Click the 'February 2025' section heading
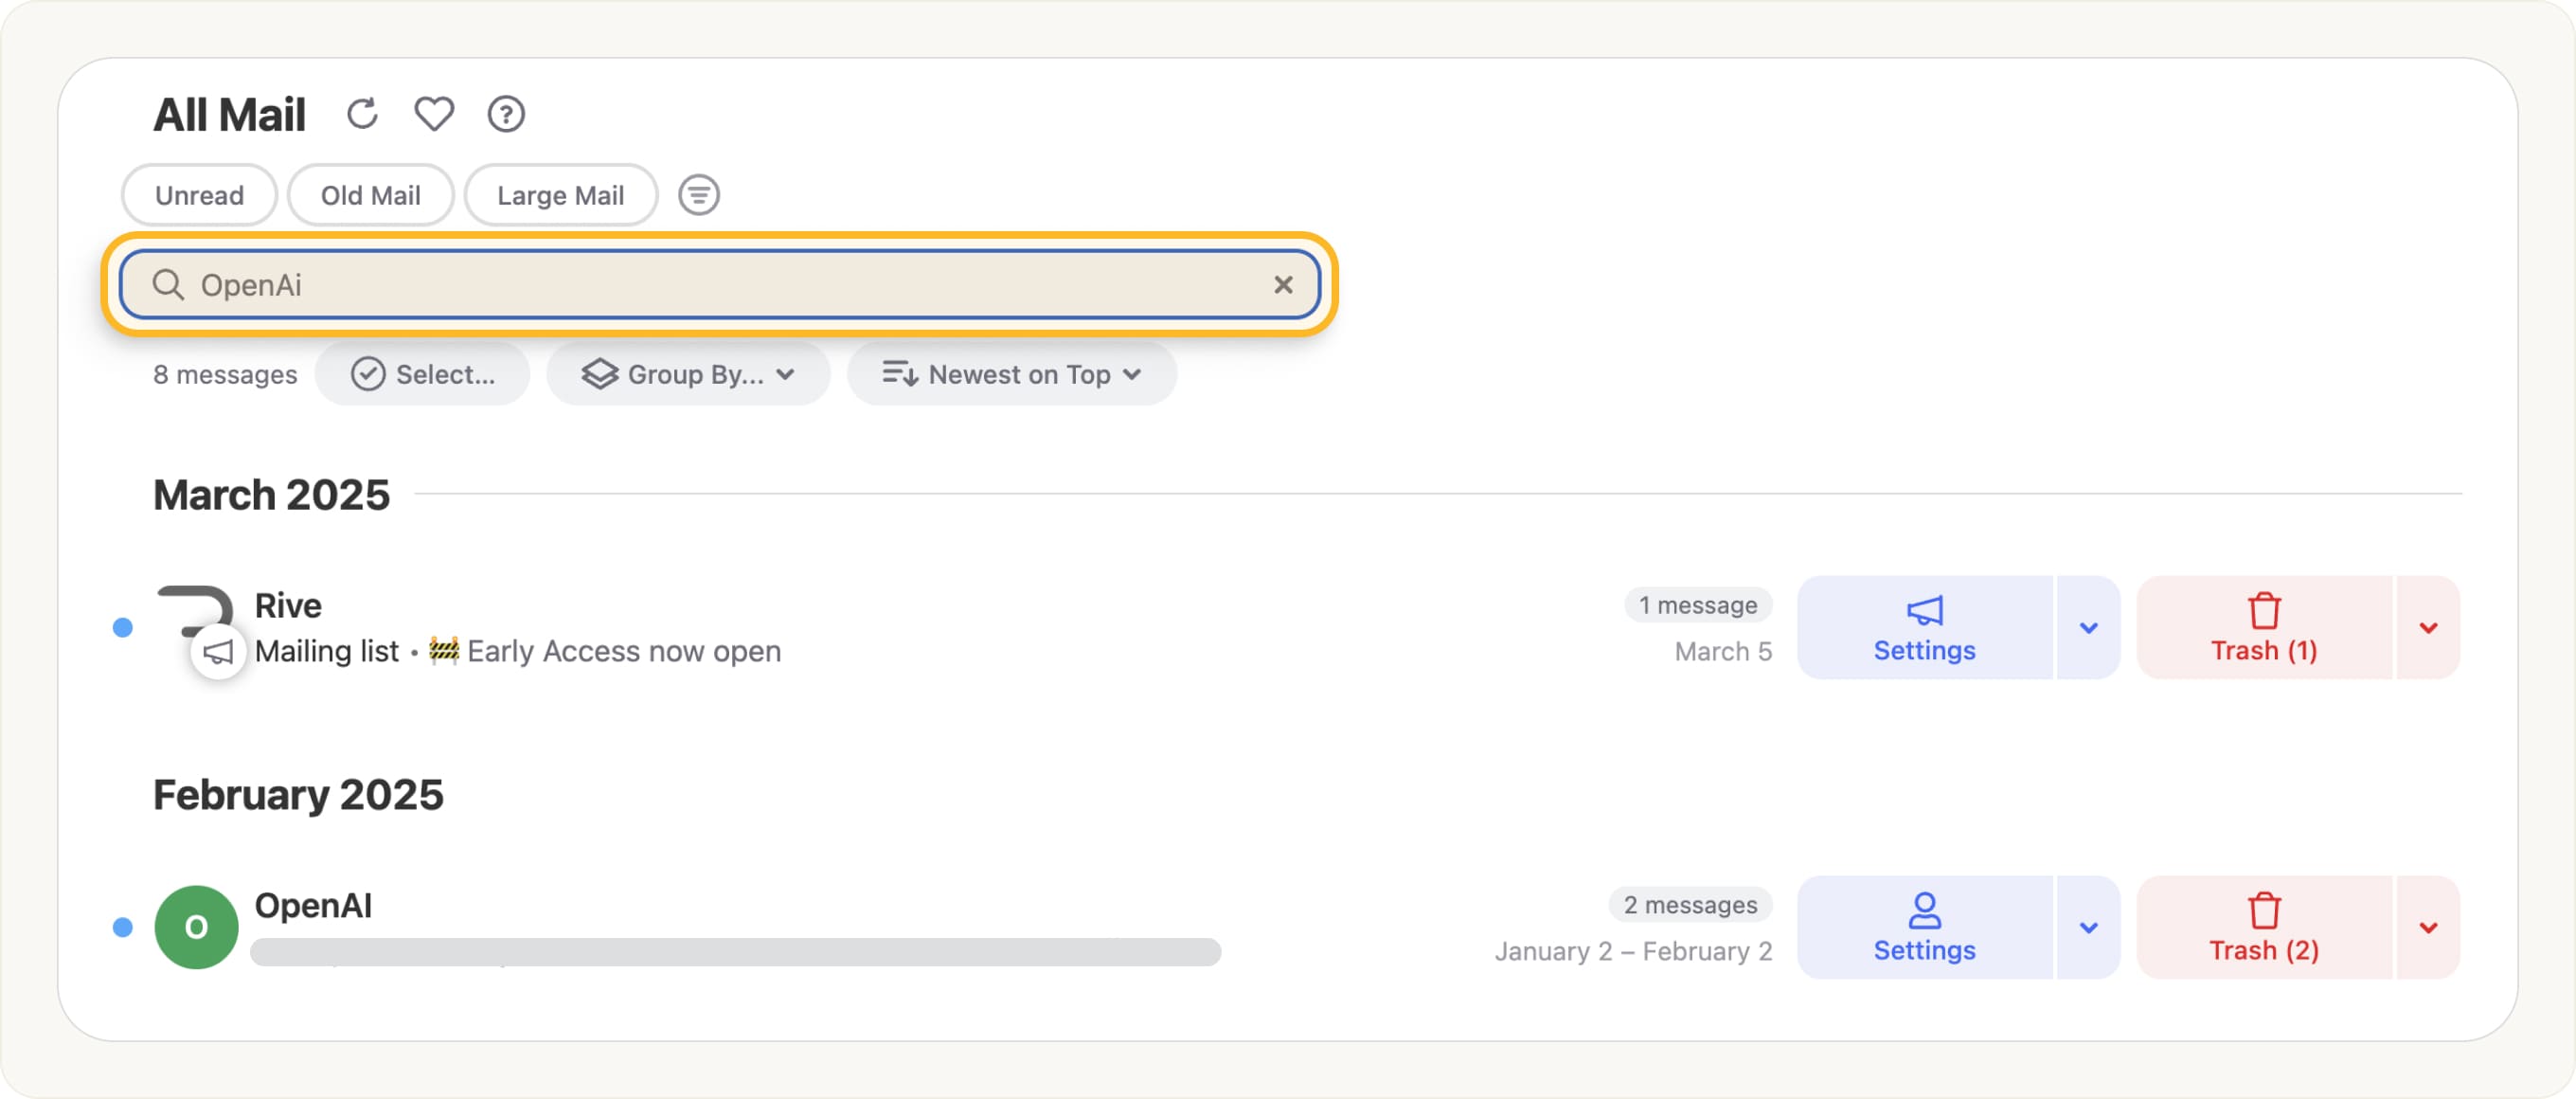The image size is (2576, 1099). [298, 795]
